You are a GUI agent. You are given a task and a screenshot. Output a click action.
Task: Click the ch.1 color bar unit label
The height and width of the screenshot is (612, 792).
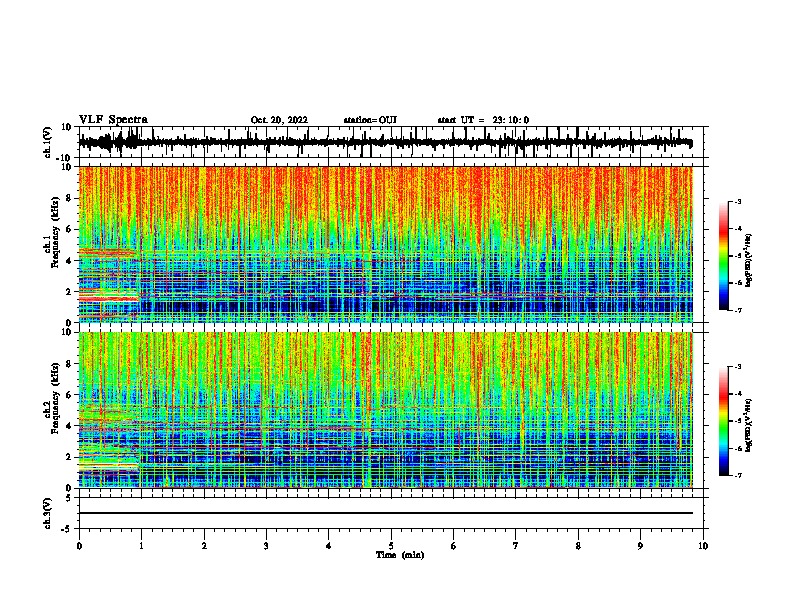(749, 260)
